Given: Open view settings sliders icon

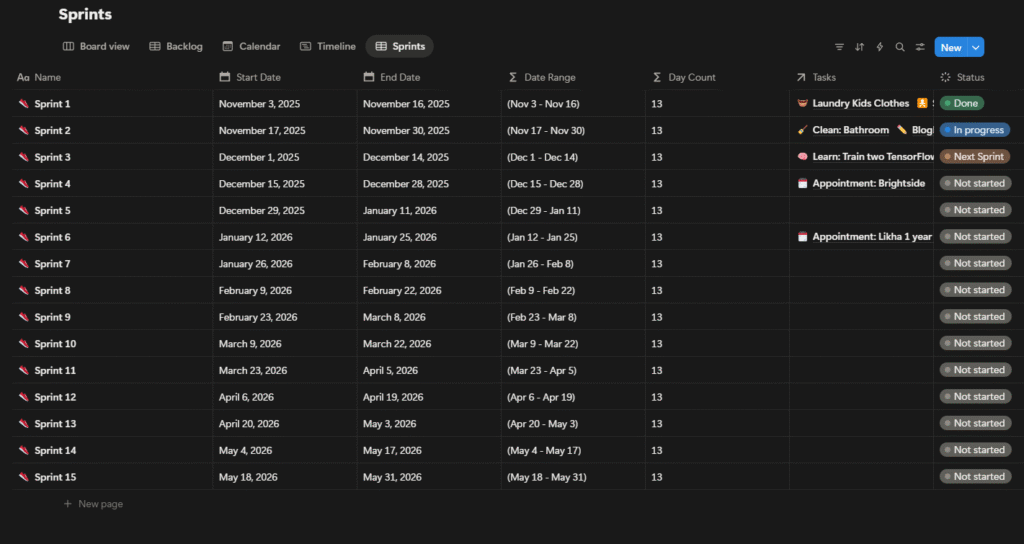Looking at the screenshot, I should (x=920, y=47).
